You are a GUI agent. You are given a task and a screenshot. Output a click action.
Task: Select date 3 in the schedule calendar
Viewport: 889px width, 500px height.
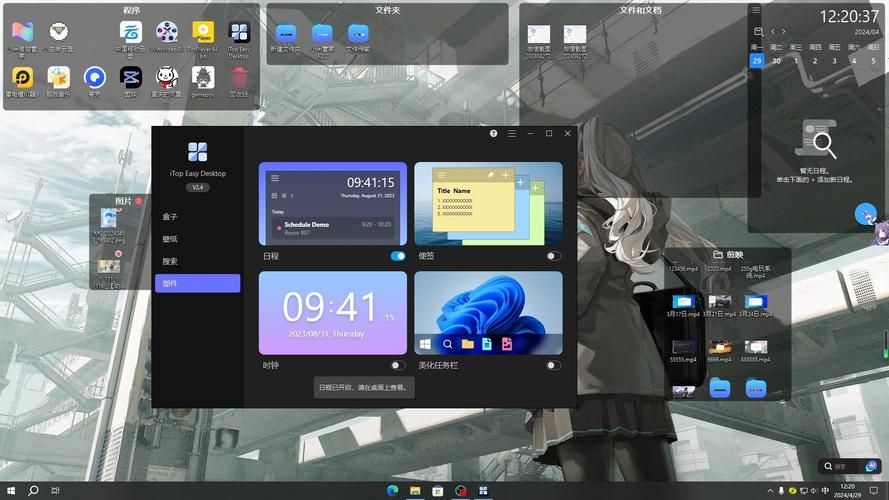coord(834,61)
